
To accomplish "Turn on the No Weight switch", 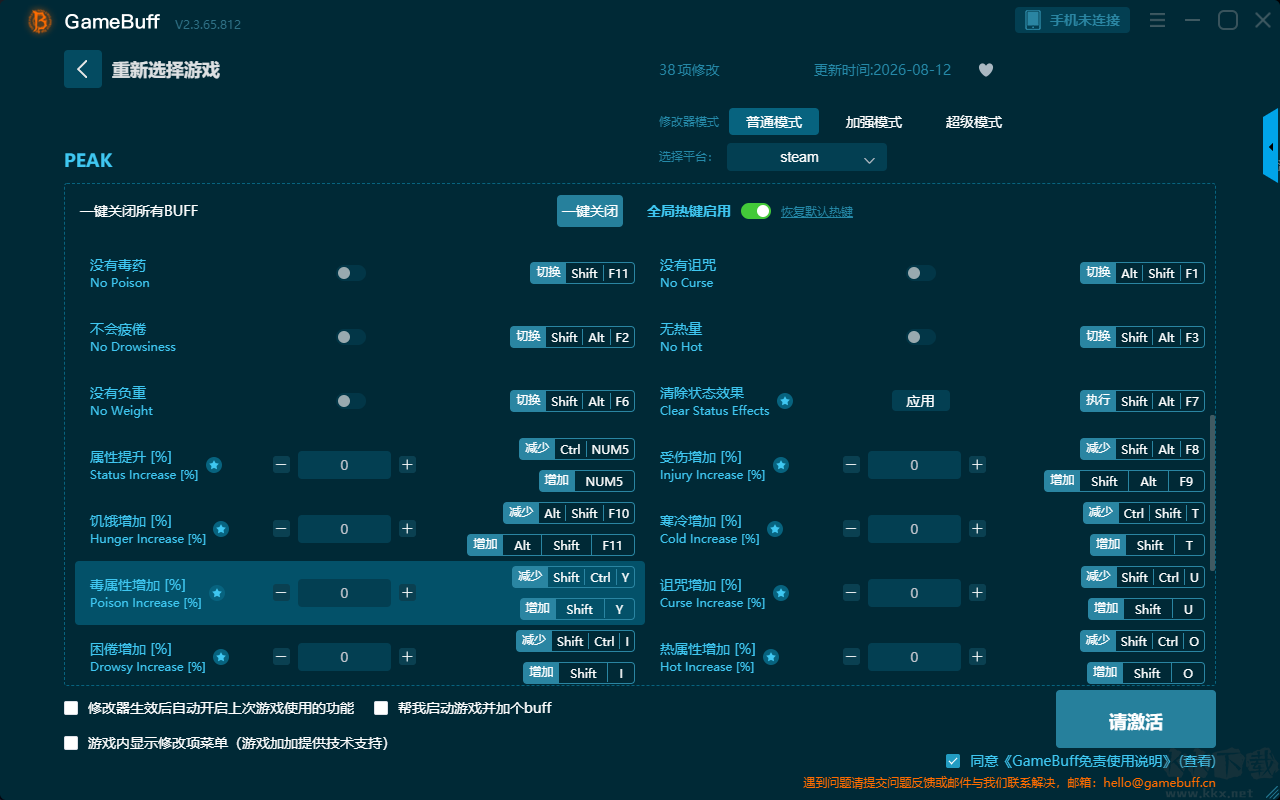I will pos(351,401).
